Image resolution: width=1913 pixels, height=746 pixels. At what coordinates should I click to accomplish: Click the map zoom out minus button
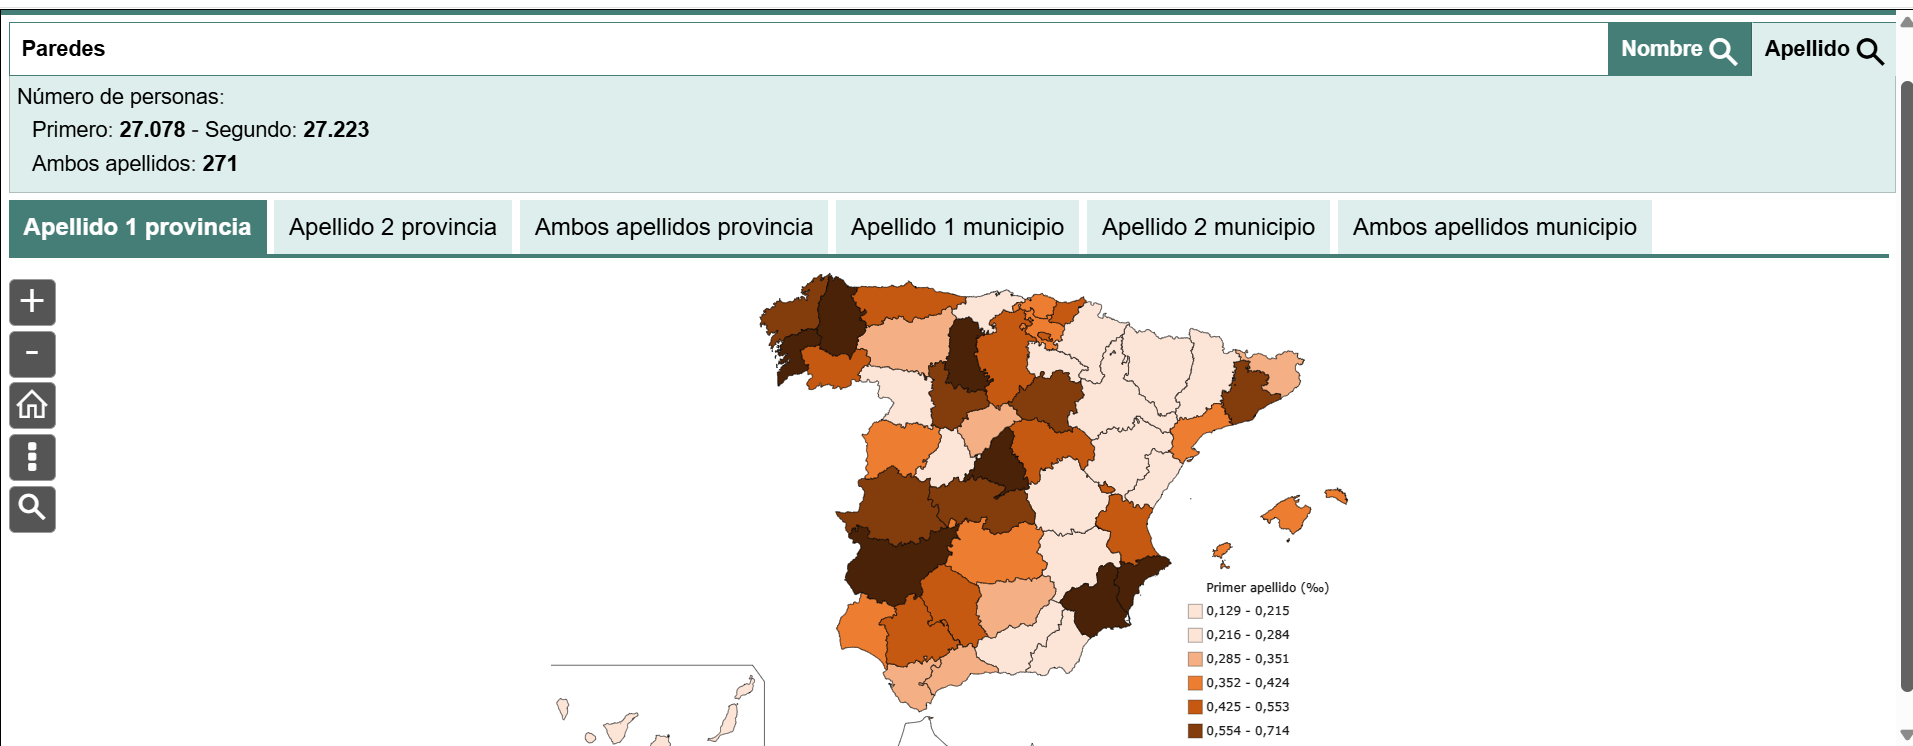(32, 354)
